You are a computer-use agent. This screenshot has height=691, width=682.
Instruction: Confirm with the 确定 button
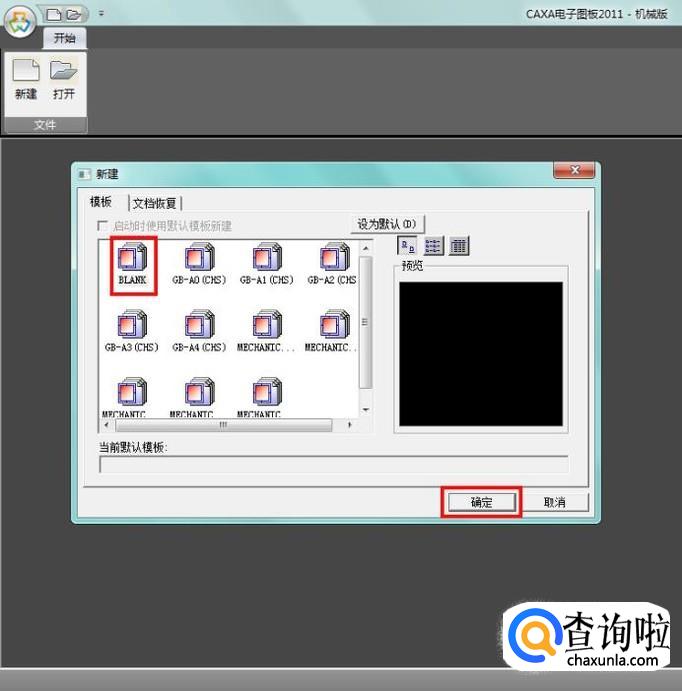481,502
